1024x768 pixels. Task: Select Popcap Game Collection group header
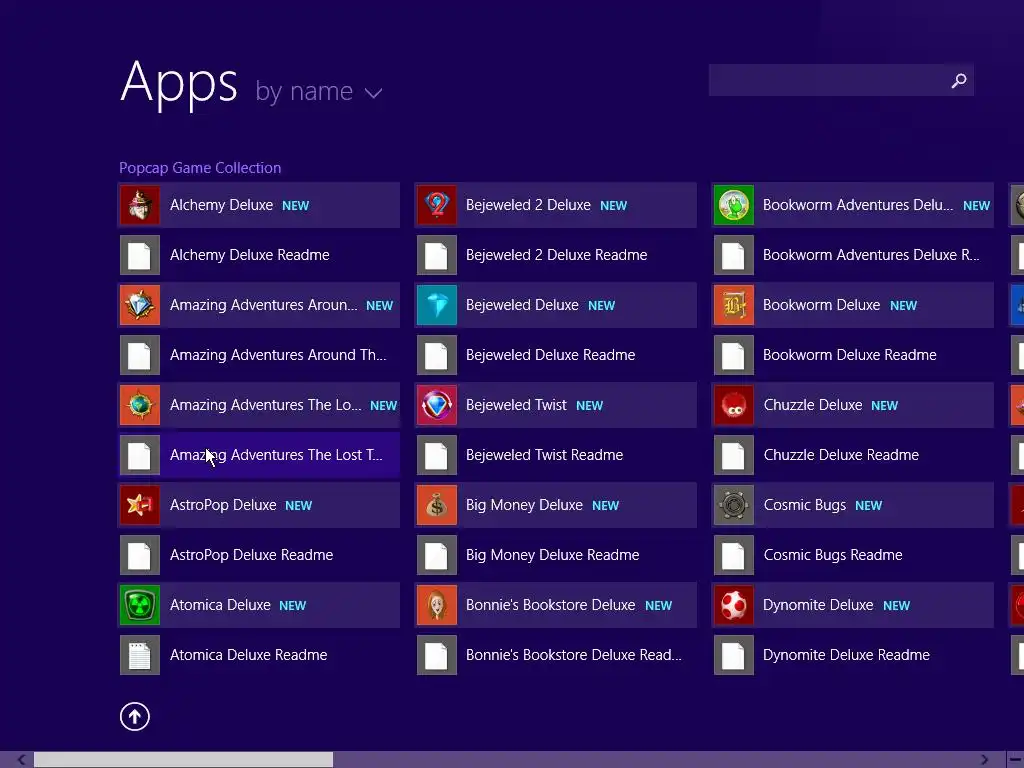(200, 168)
